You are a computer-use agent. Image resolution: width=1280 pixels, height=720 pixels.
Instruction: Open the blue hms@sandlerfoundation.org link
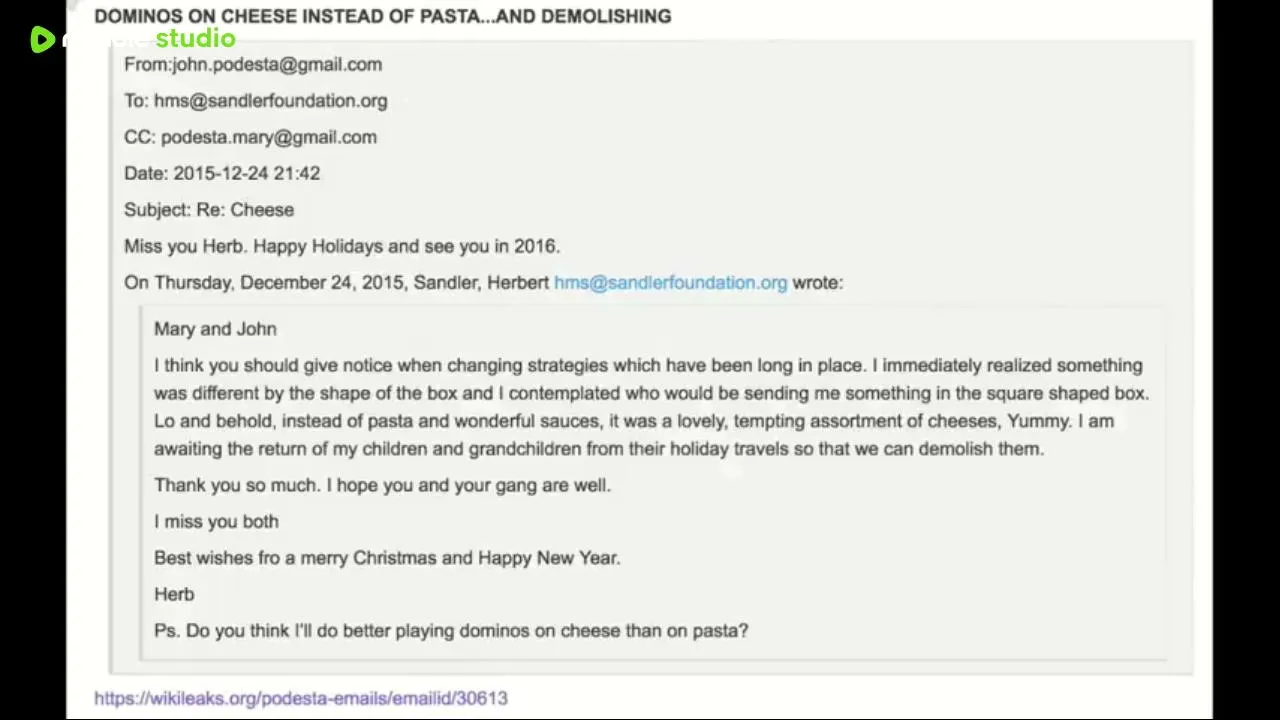(x=670, y=282)
